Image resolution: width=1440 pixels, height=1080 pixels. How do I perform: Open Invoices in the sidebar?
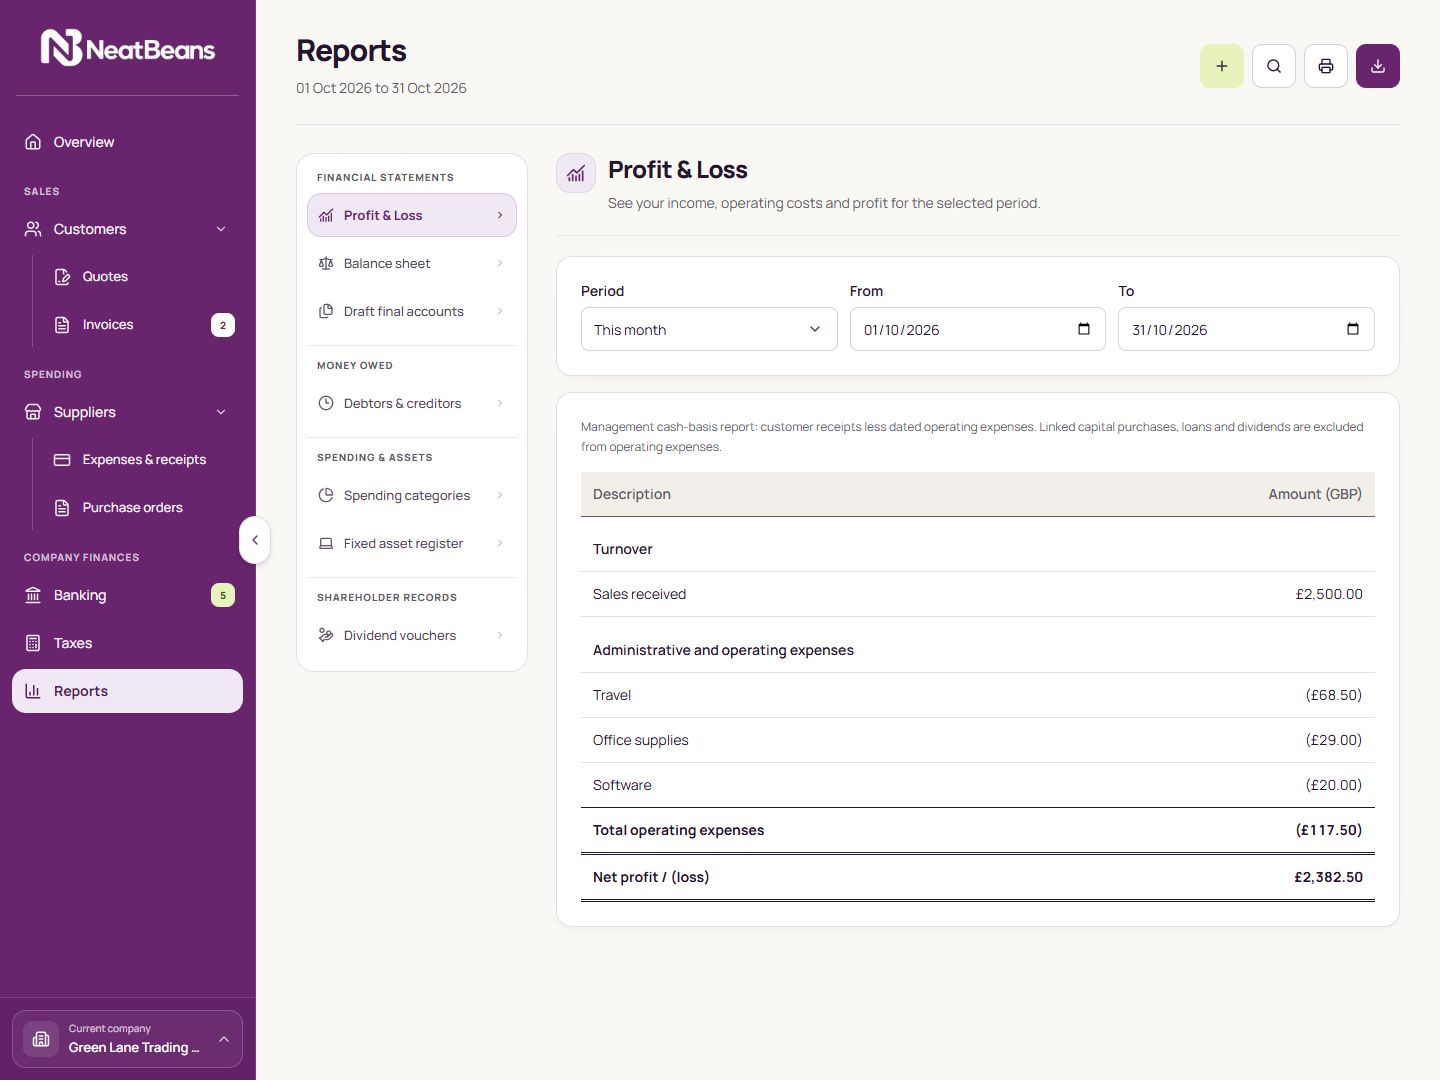coord(140,325)
